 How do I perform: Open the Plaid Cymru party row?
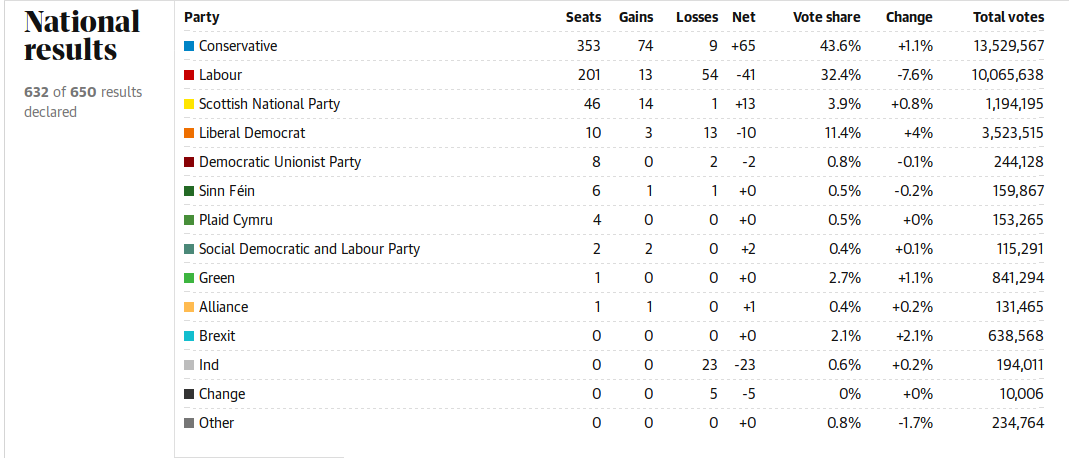[x=236, y=220]
